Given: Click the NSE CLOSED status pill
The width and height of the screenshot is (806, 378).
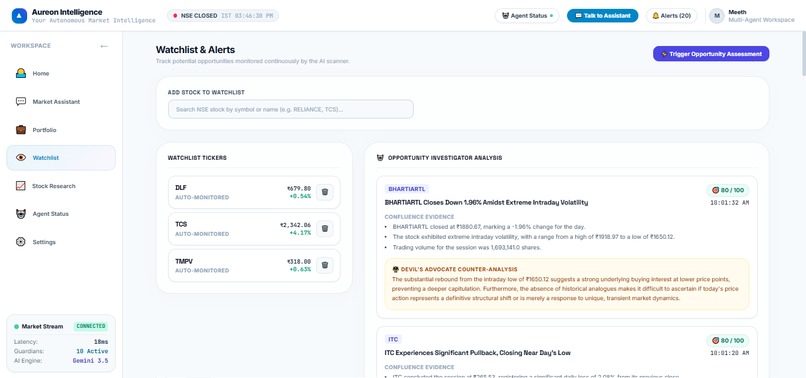Looking at the screenshot, I should 223,16.
